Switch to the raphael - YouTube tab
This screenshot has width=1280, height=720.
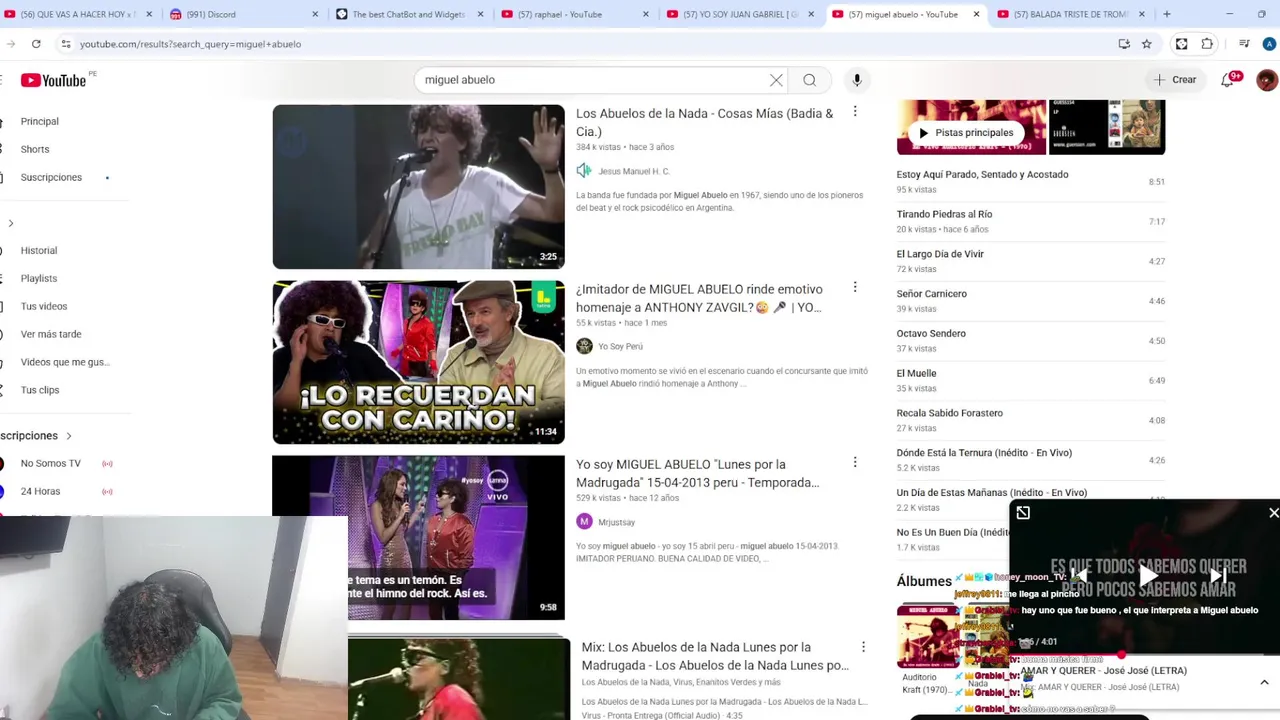tap(575, 14)
